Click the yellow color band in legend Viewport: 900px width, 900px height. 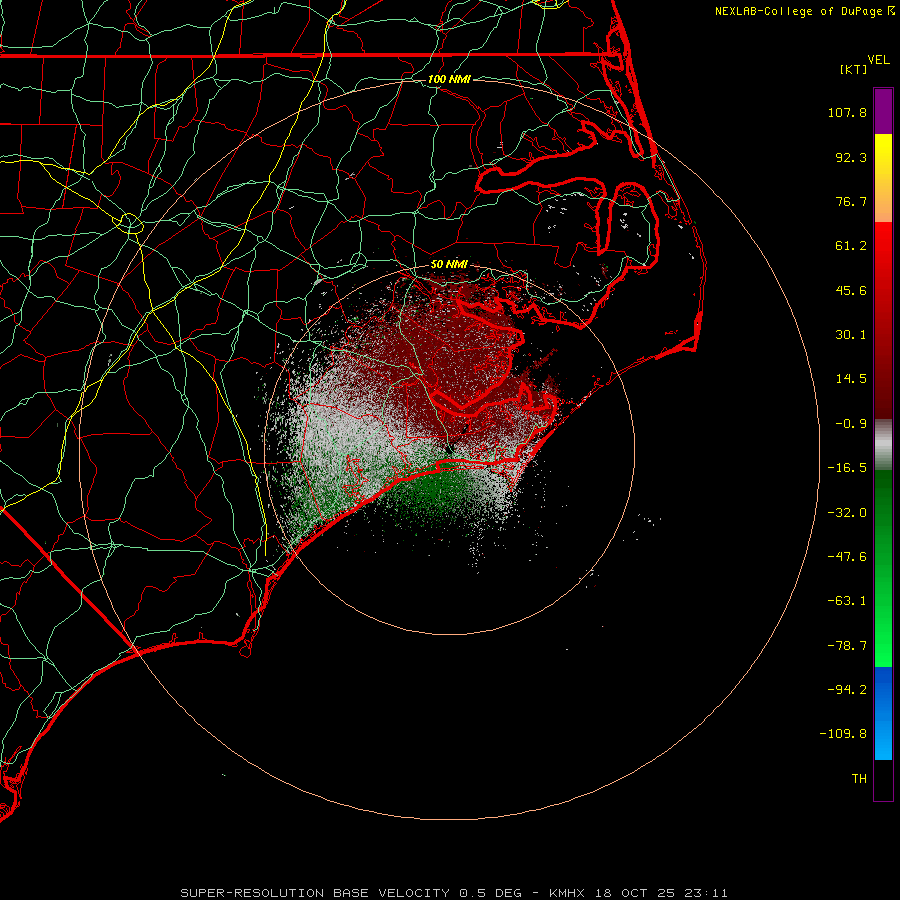(883, 178)
